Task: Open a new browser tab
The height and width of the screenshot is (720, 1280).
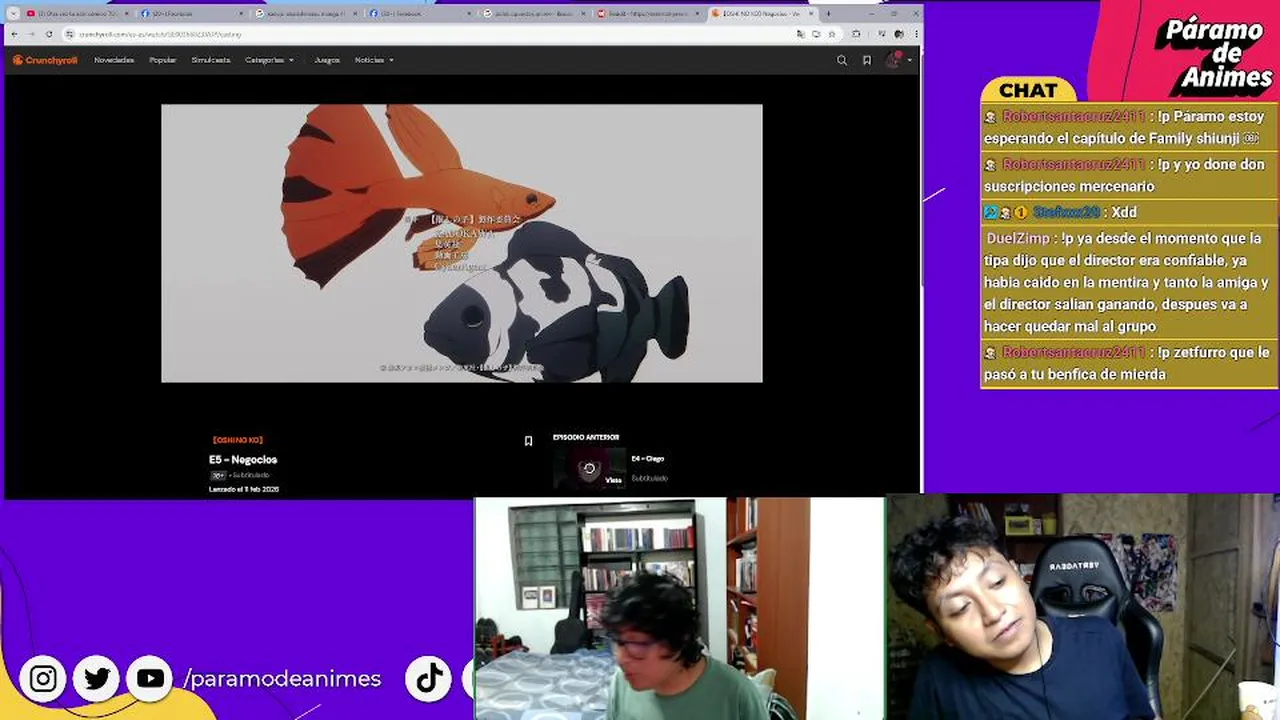Action: pyautogui.click(x=828, y=13)
